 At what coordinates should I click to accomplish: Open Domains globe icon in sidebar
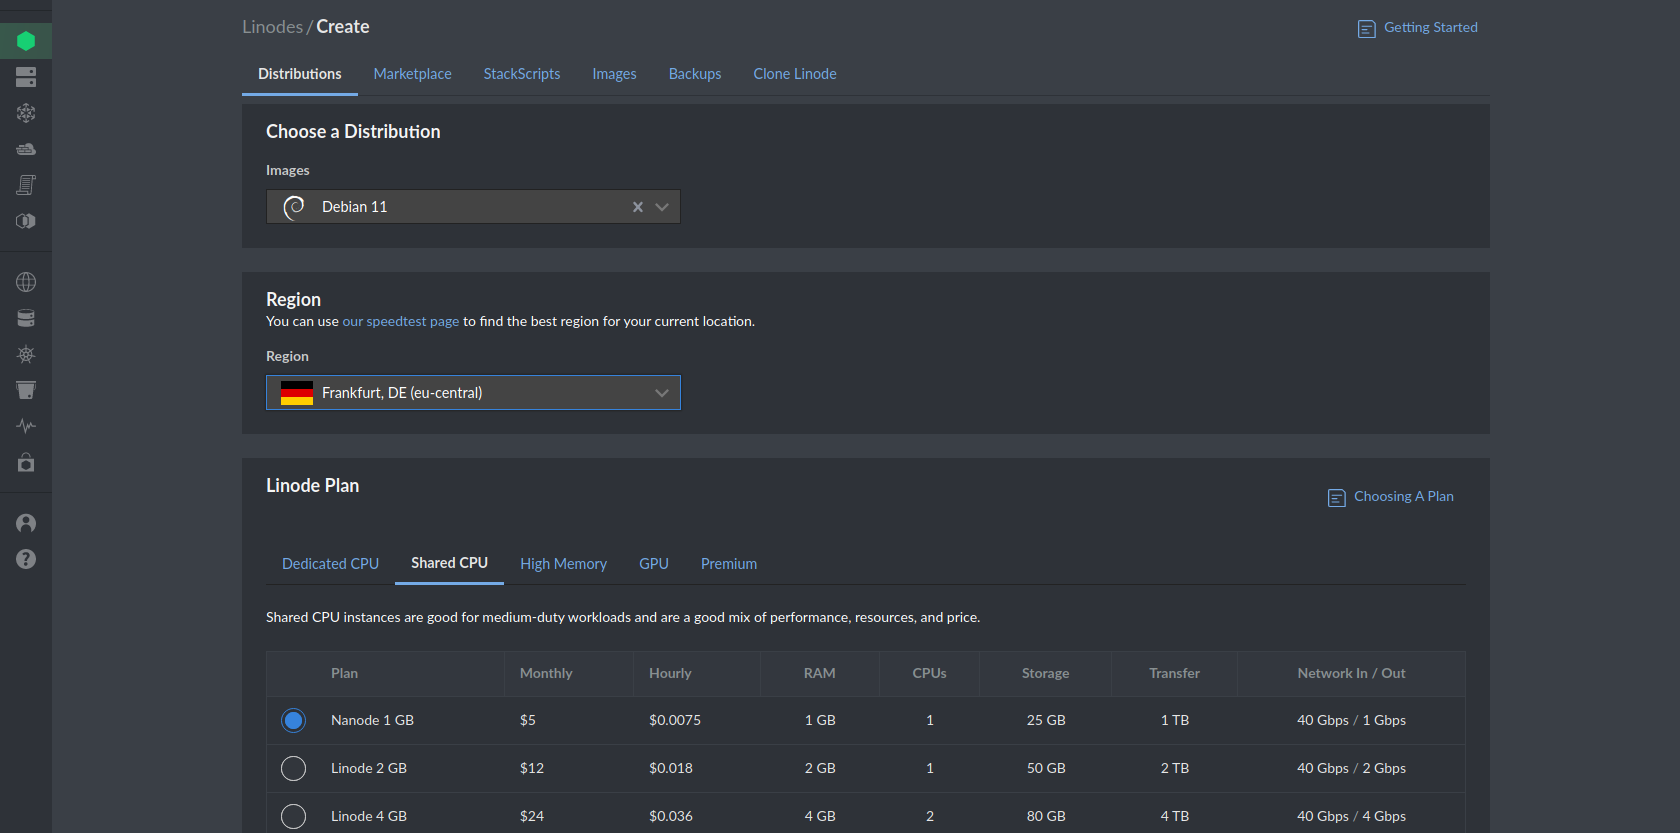26,282
